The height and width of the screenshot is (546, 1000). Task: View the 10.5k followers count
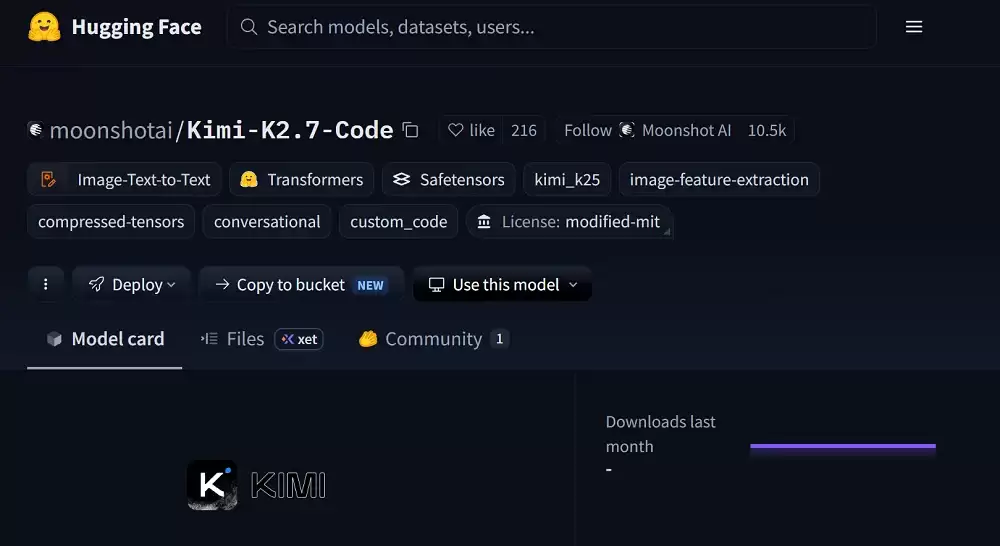click(x=767, y=130)
